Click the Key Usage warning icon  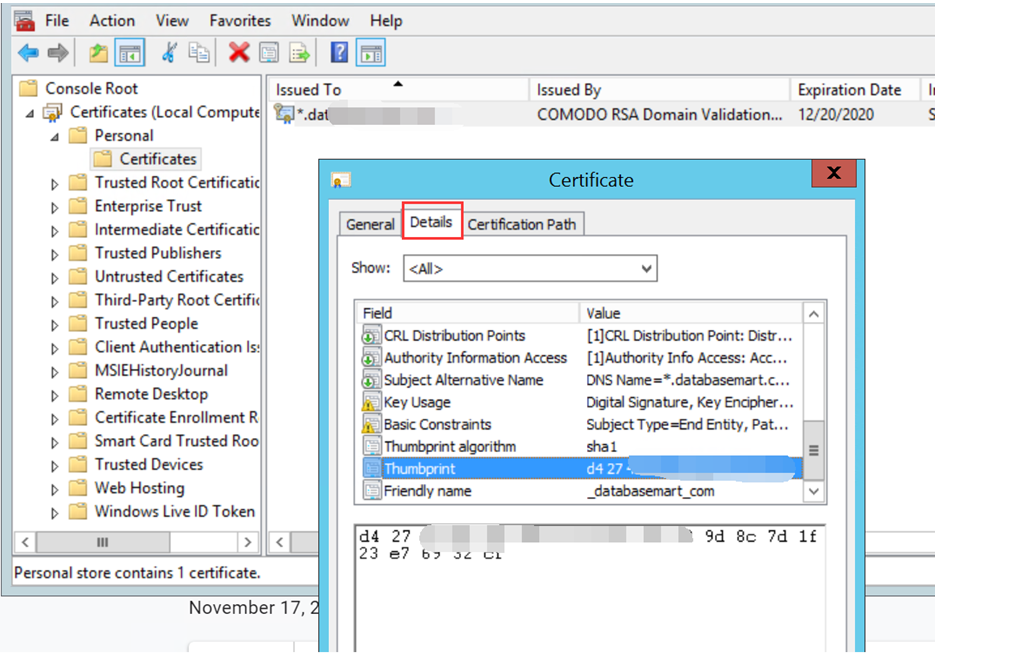point(371,402)
